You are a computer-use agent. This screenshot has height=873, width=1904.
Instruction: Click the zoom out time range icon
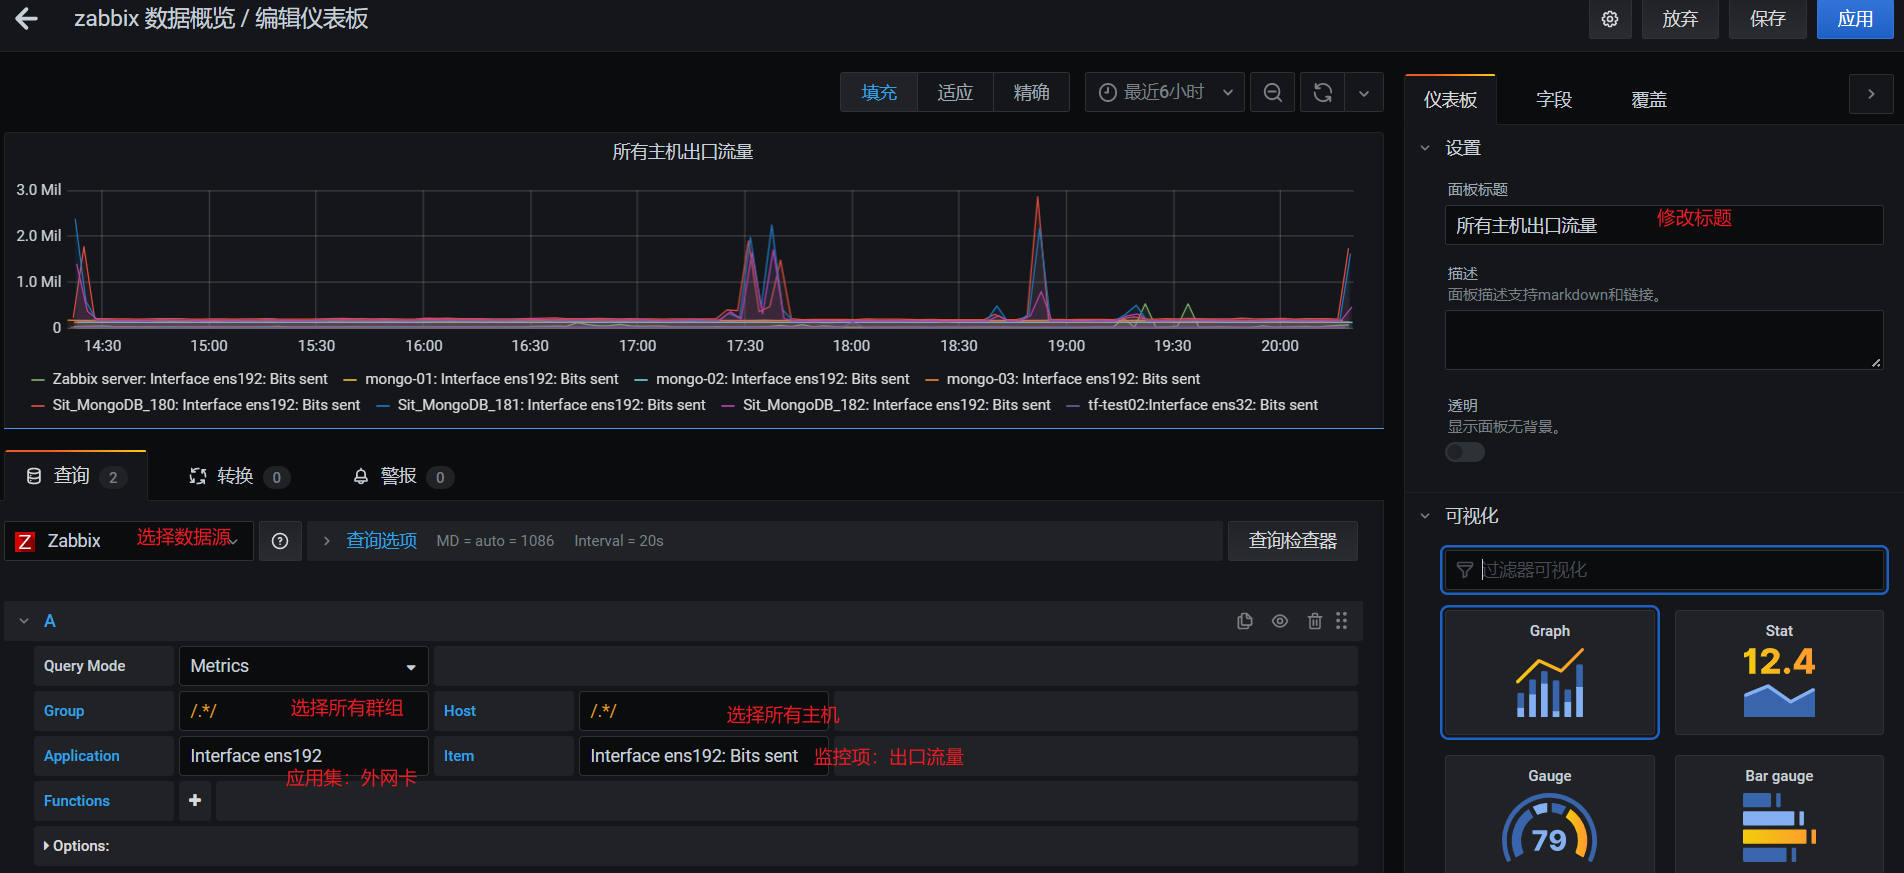1273,92
